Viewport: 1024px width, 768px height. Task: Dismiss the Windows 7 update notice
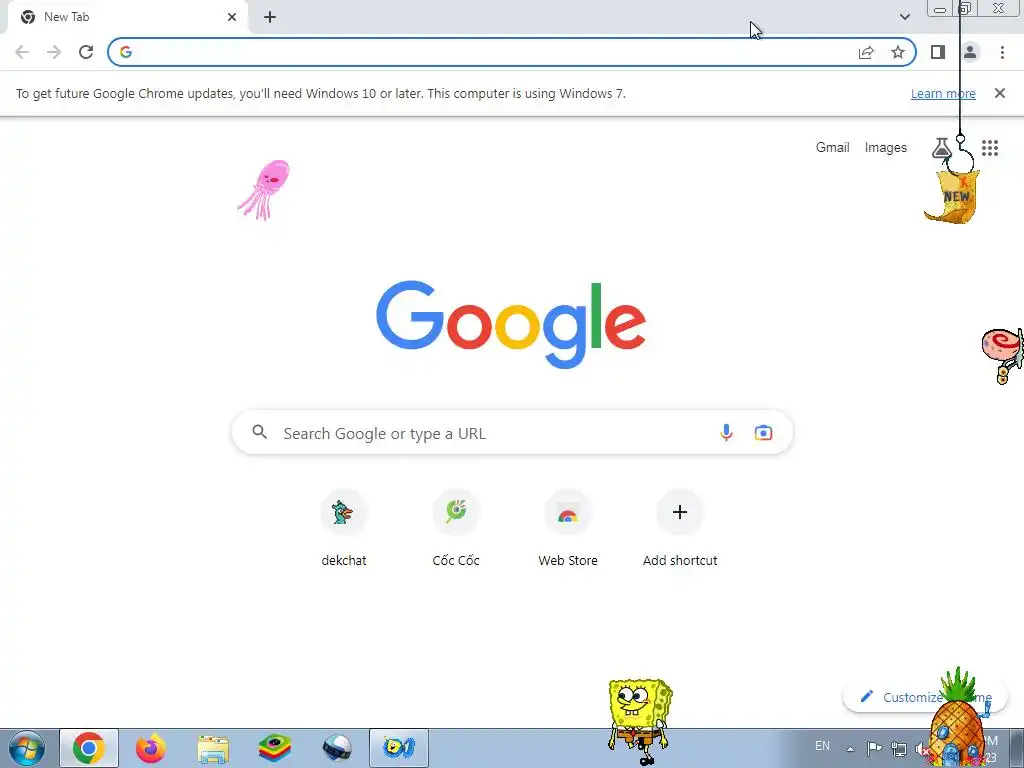click(x=999, y=93)
